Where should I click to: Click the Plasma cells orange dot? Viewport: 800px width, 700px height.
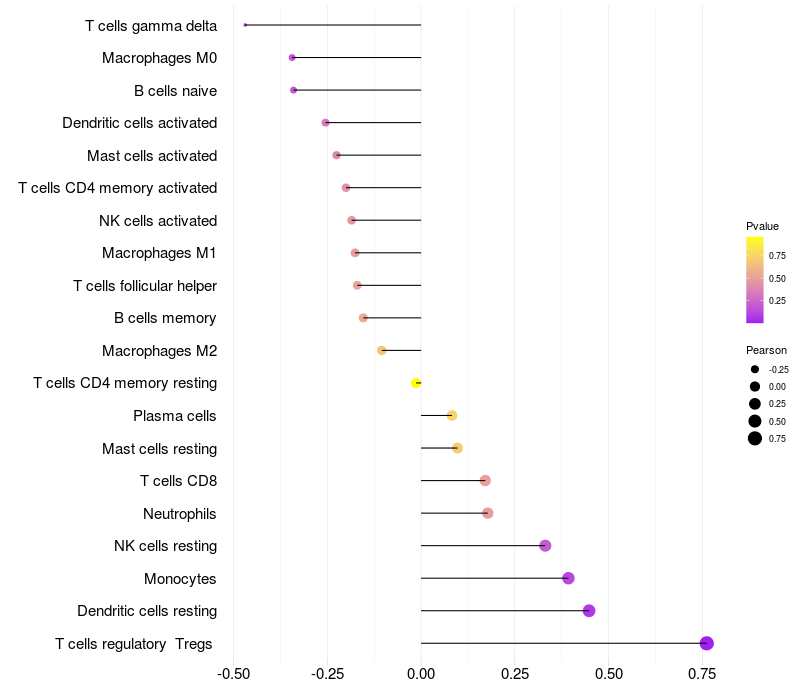[x=452, y=415]
